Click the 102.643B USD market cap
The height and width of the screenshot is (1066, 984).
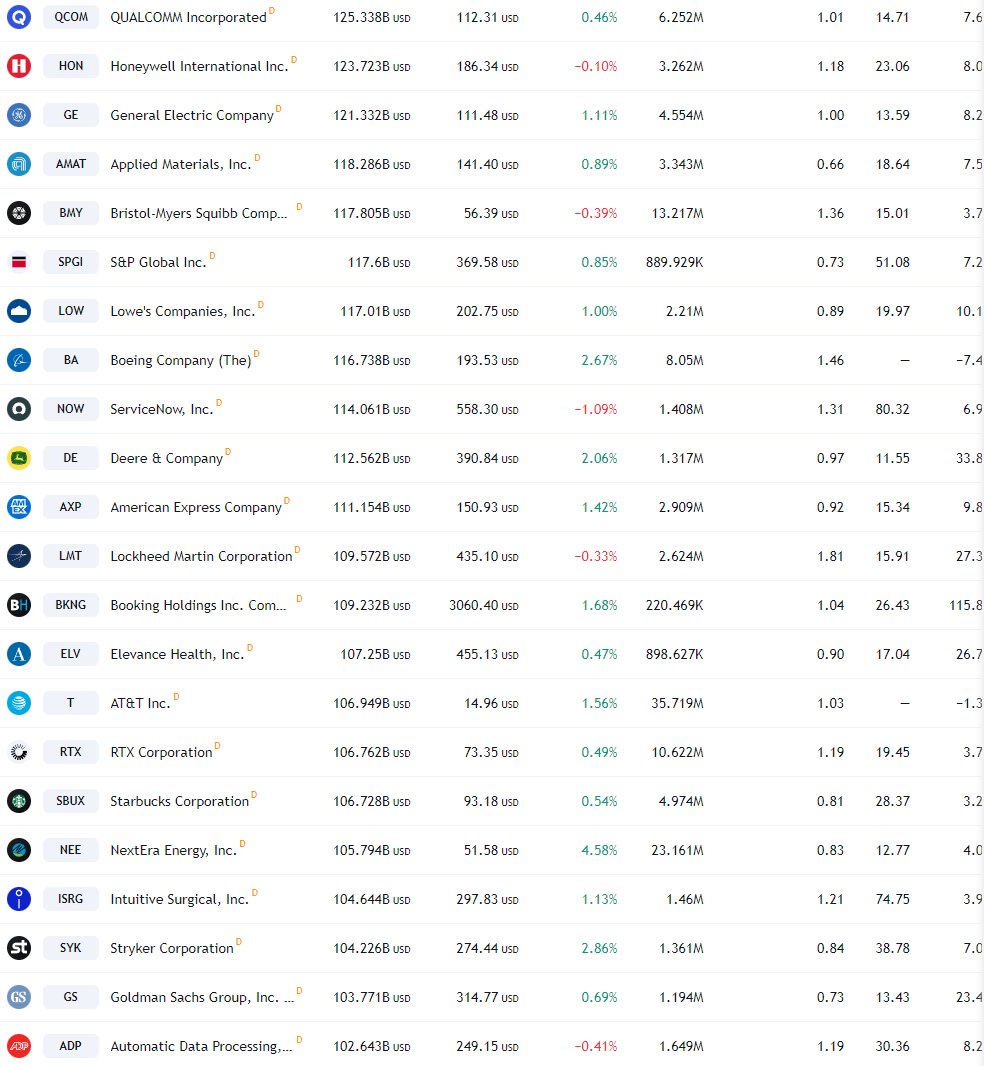371,1046
